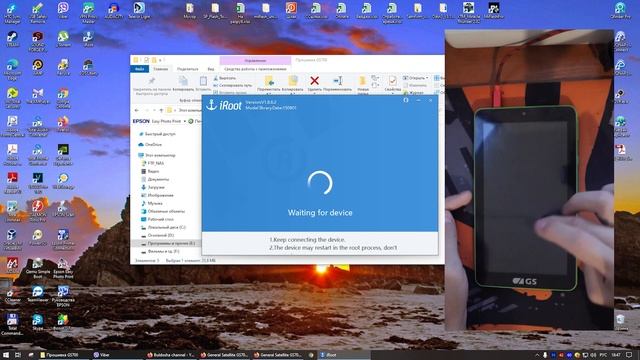Open the Epson Easy Photo Print desktop shortcut
Viewport: 640px width, 360px height.
[x=63, y=269]
